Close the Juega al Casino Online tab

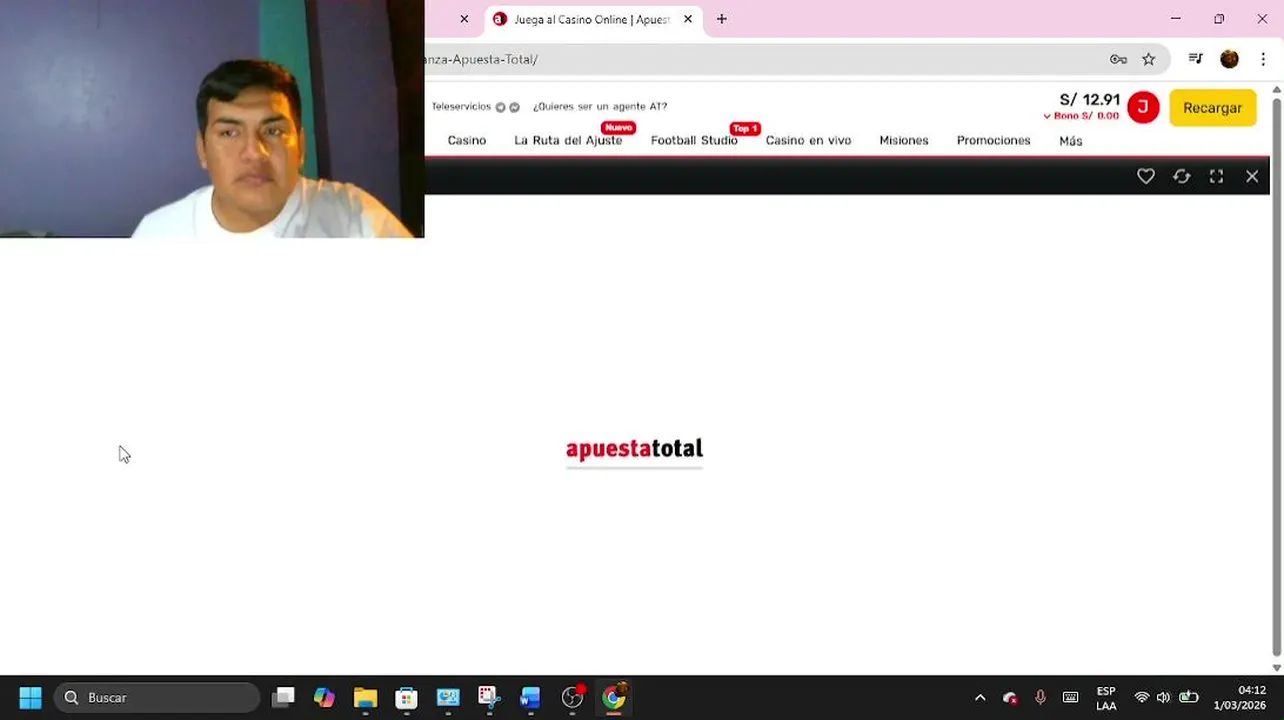coord(687,19)
